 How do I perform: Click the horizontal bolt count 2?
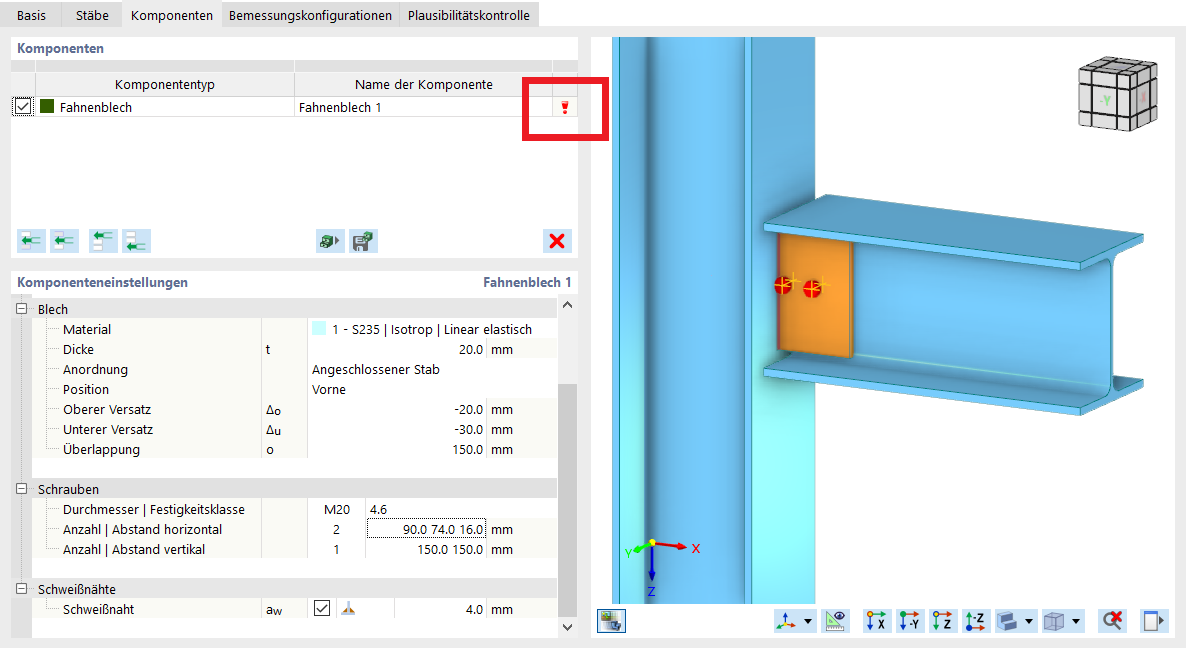coord(337,529)
